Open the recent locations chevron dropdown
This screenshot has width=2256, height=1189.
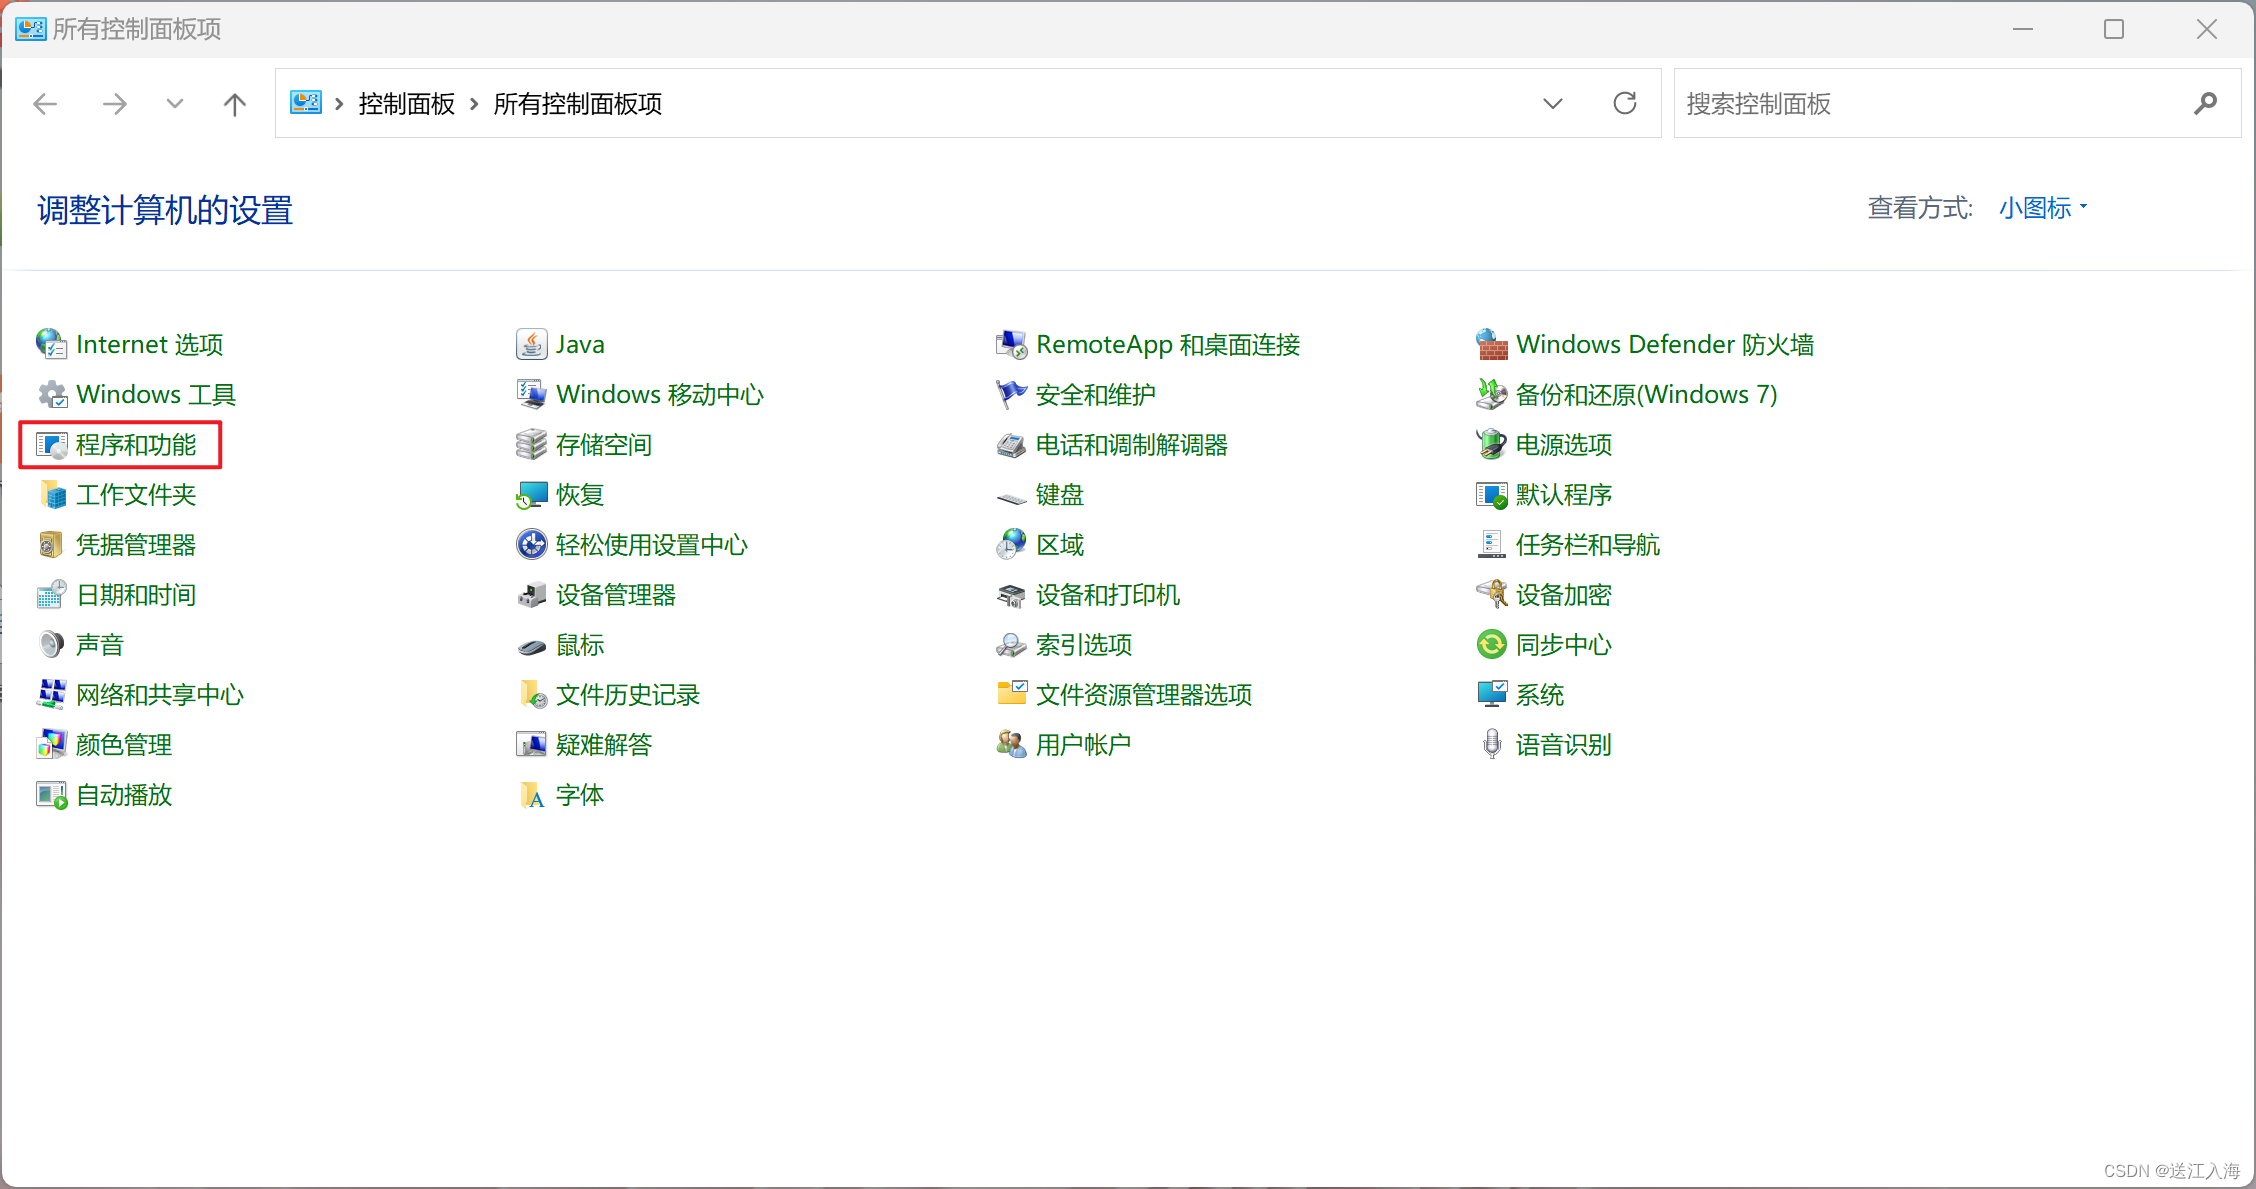(175, 104)
